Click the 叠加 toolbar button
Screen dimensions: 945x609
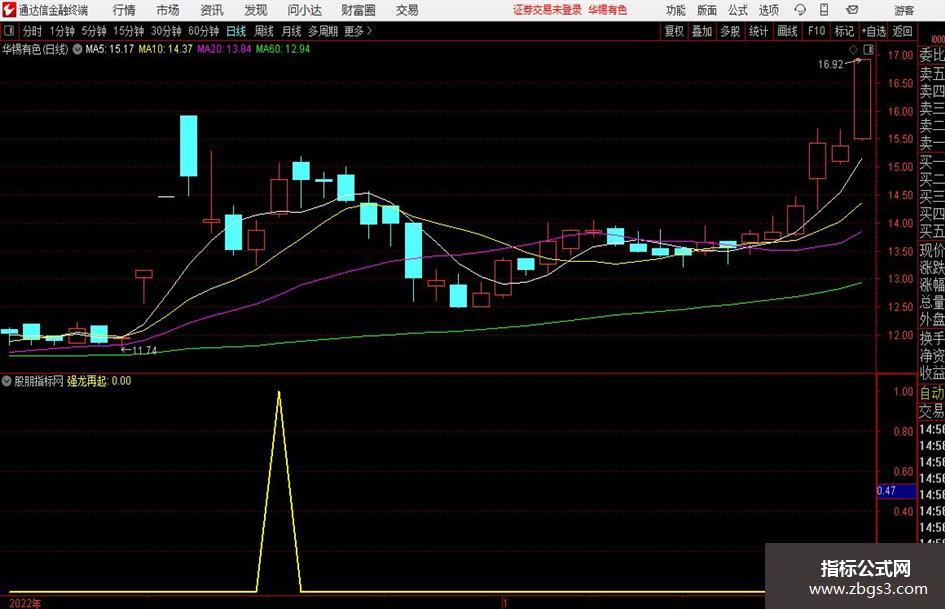[x=702, y=31]
